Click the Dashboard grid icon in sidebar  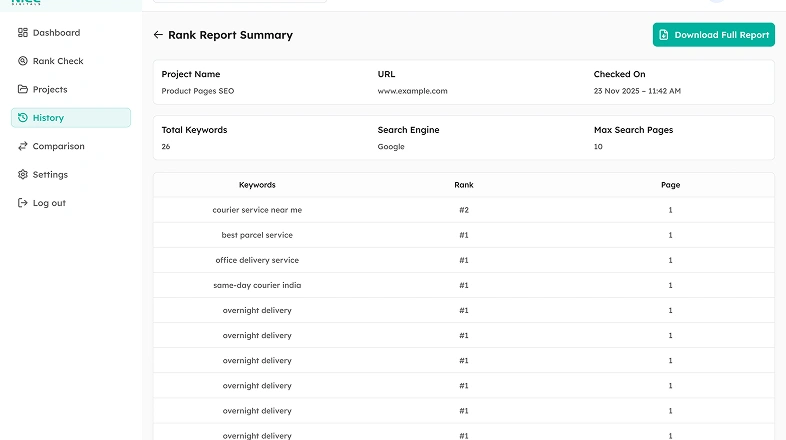click(23, 33)
